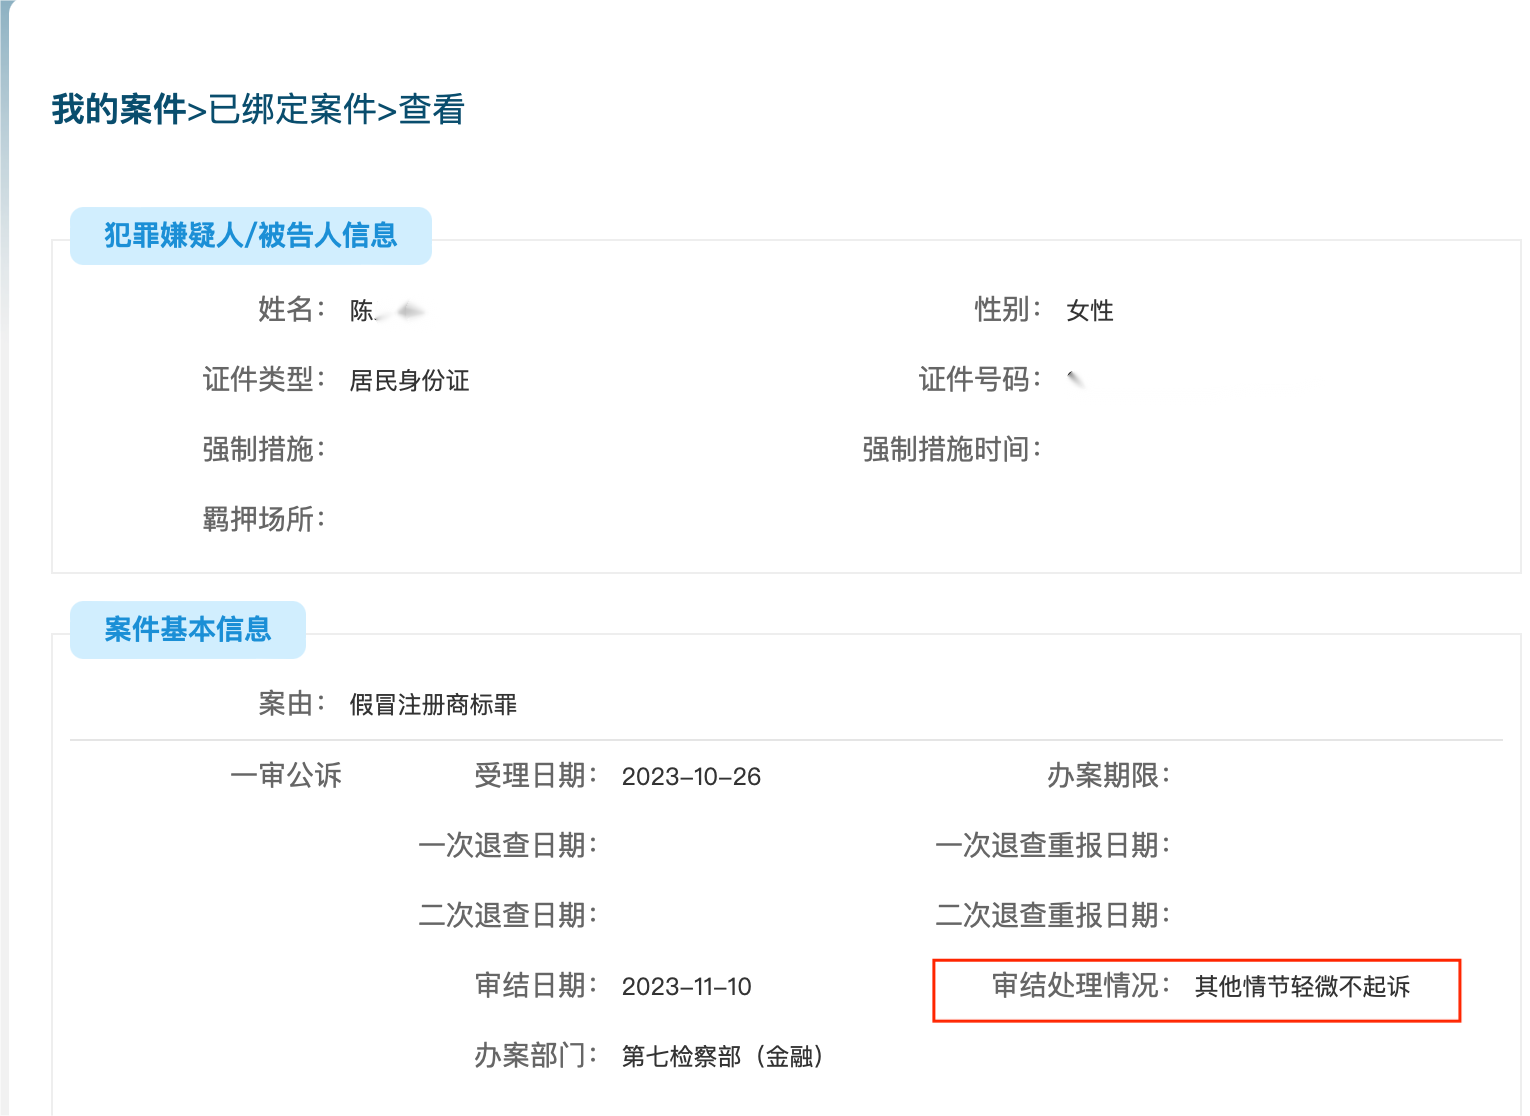1530x1116 pixels.
Task: Click the acceptance date 2023-10-26
Action: click(x=691, y=777)
